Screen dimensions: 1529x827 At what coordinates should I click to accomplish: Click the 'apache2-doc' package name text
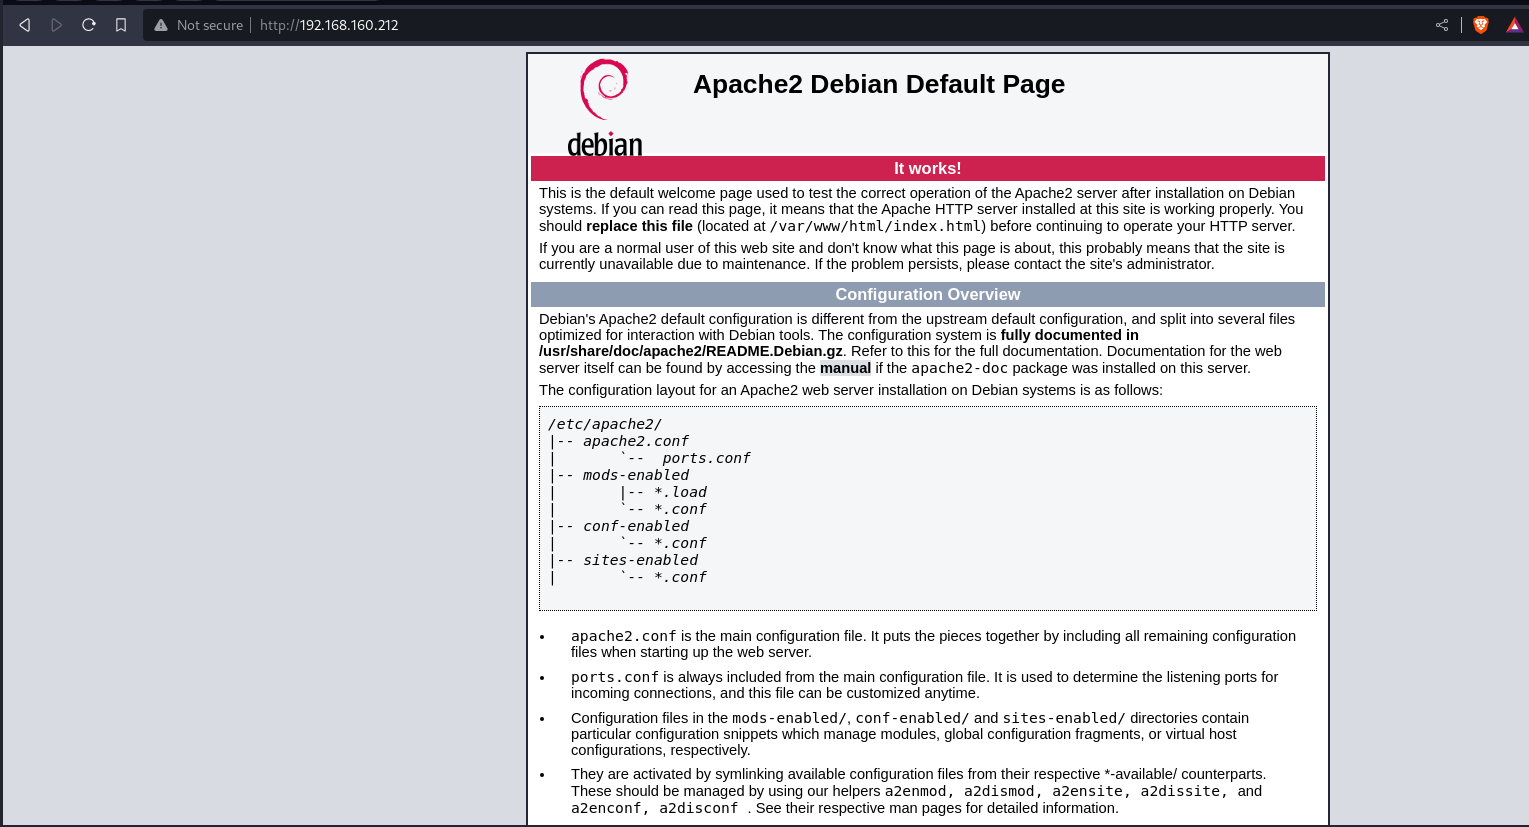[960, 368]
